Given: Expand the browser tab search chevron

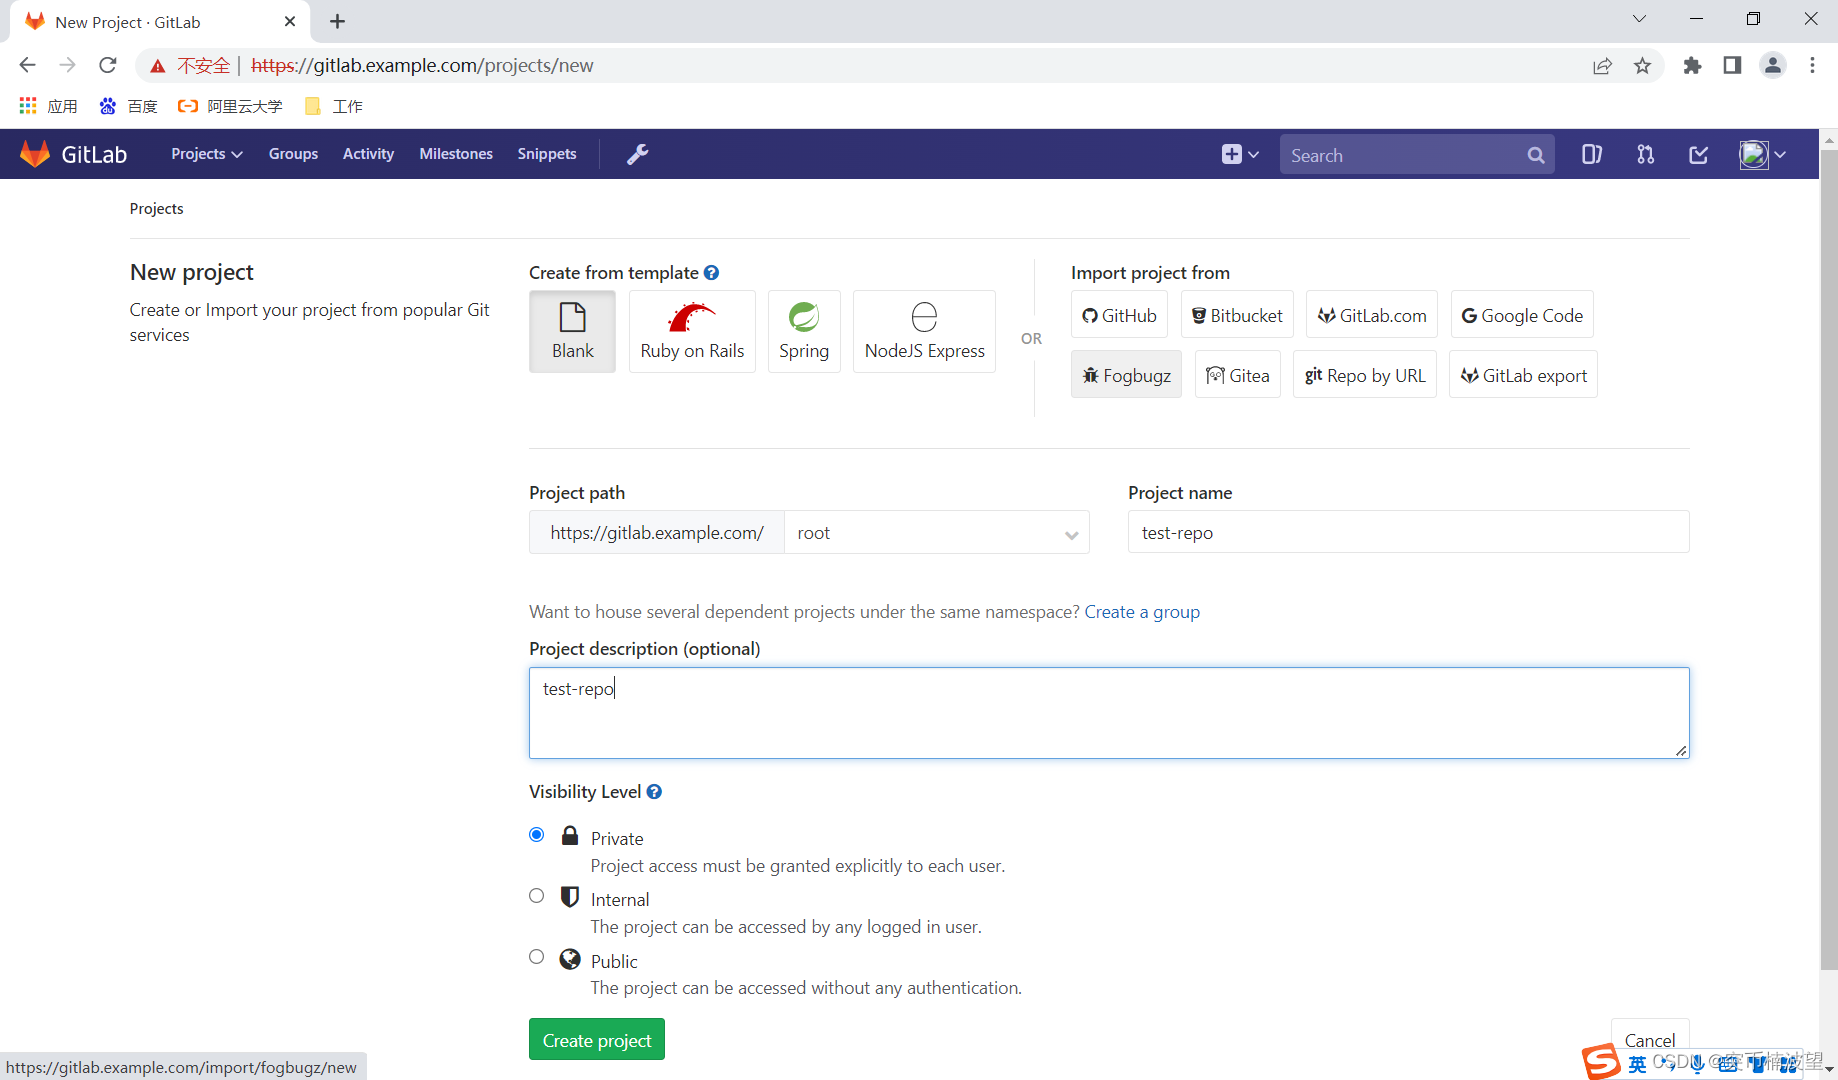Looking at the screenshot, I should (x=1639, y=19).
